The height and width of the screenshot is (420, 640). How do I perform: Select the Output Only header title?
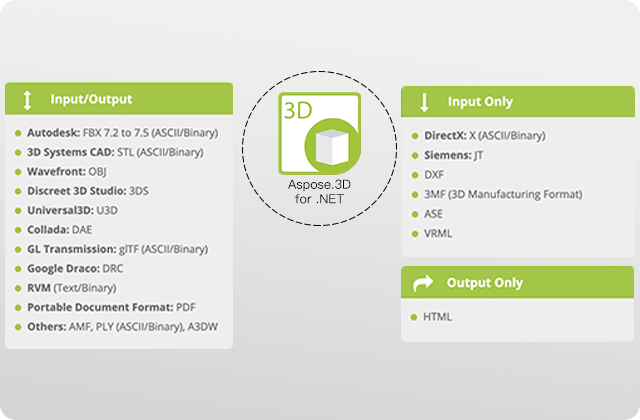[484, 283]
